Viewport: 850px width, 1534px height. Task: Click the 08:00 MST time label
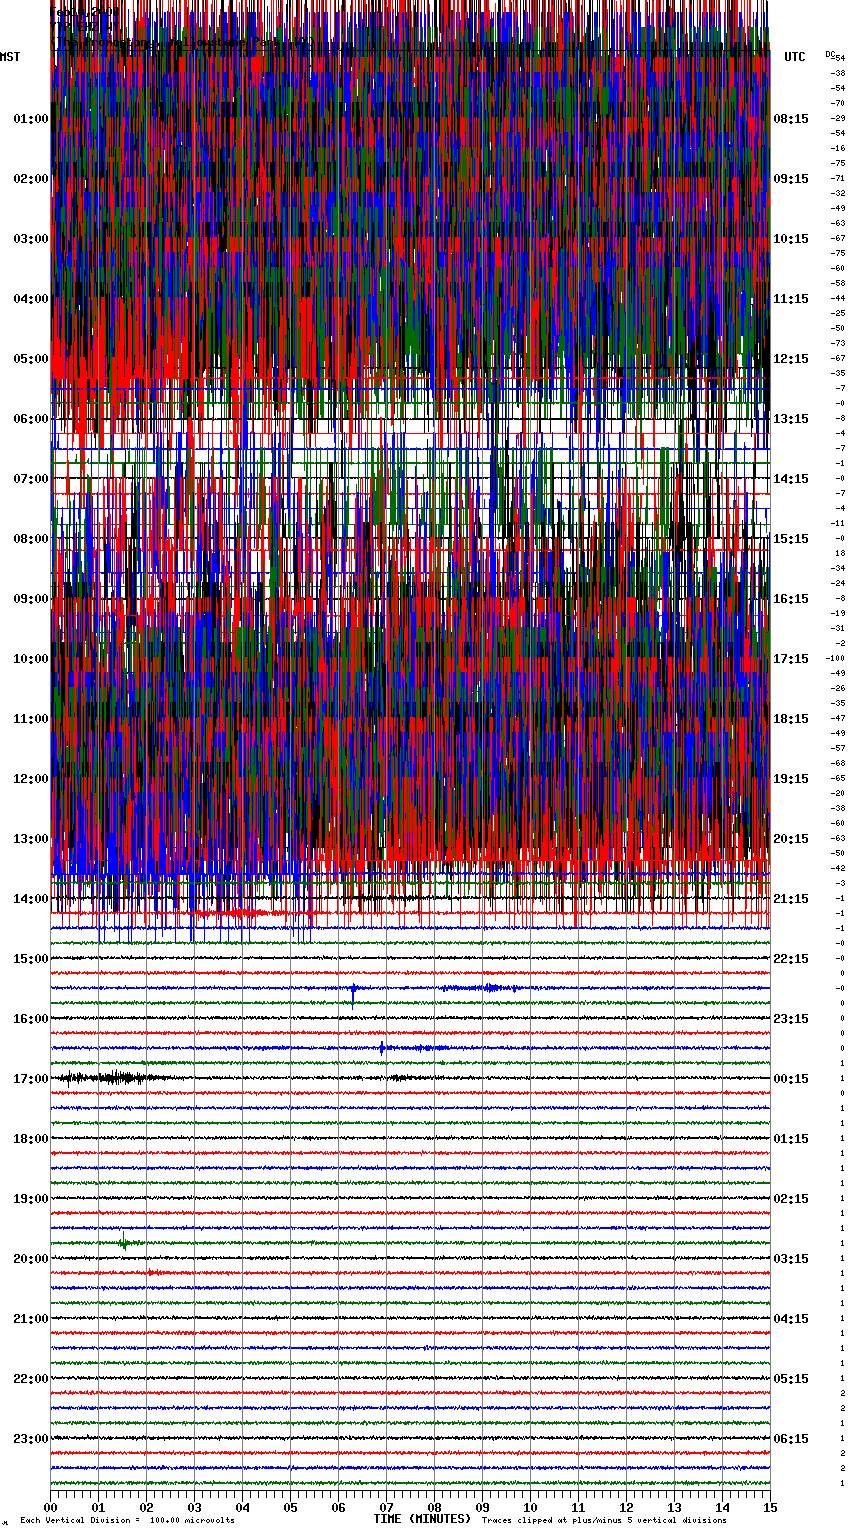point(31,539)
